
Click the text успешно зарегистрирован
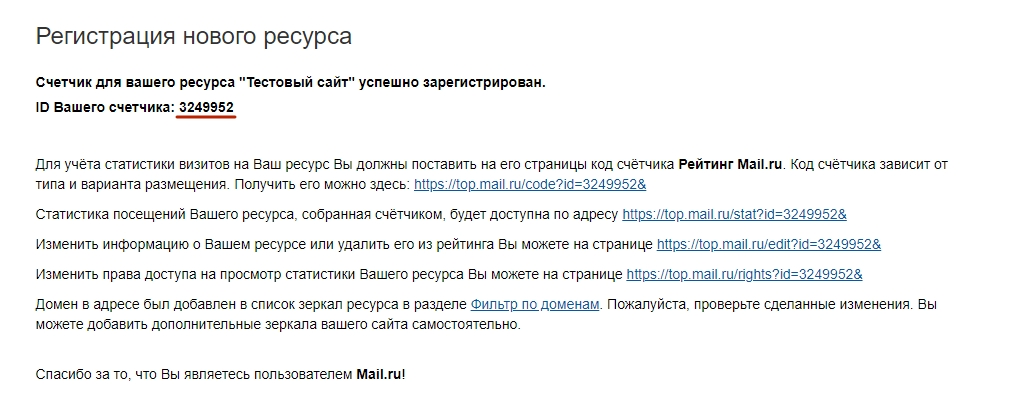pyautogui.click(x=452, y=83)
